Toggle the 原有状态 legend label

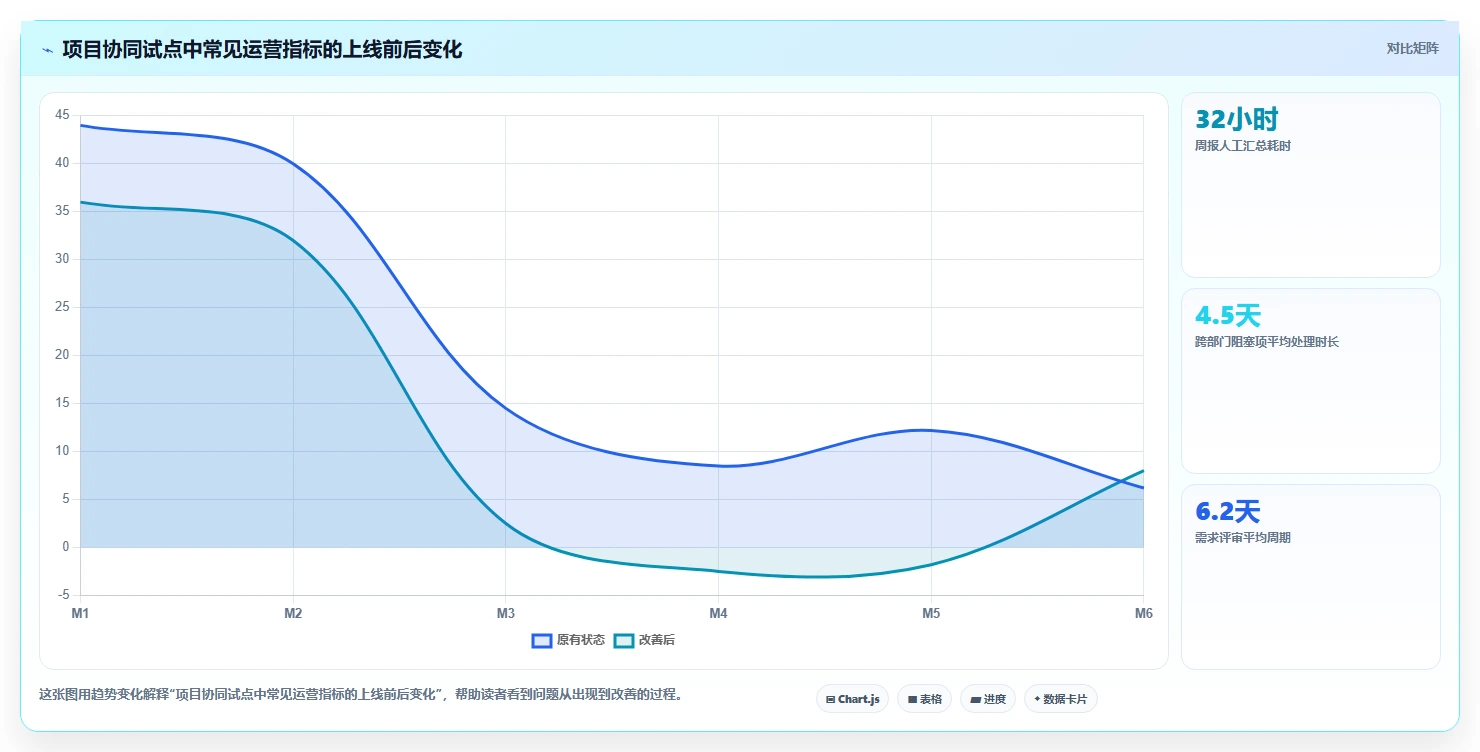[581, 640]
